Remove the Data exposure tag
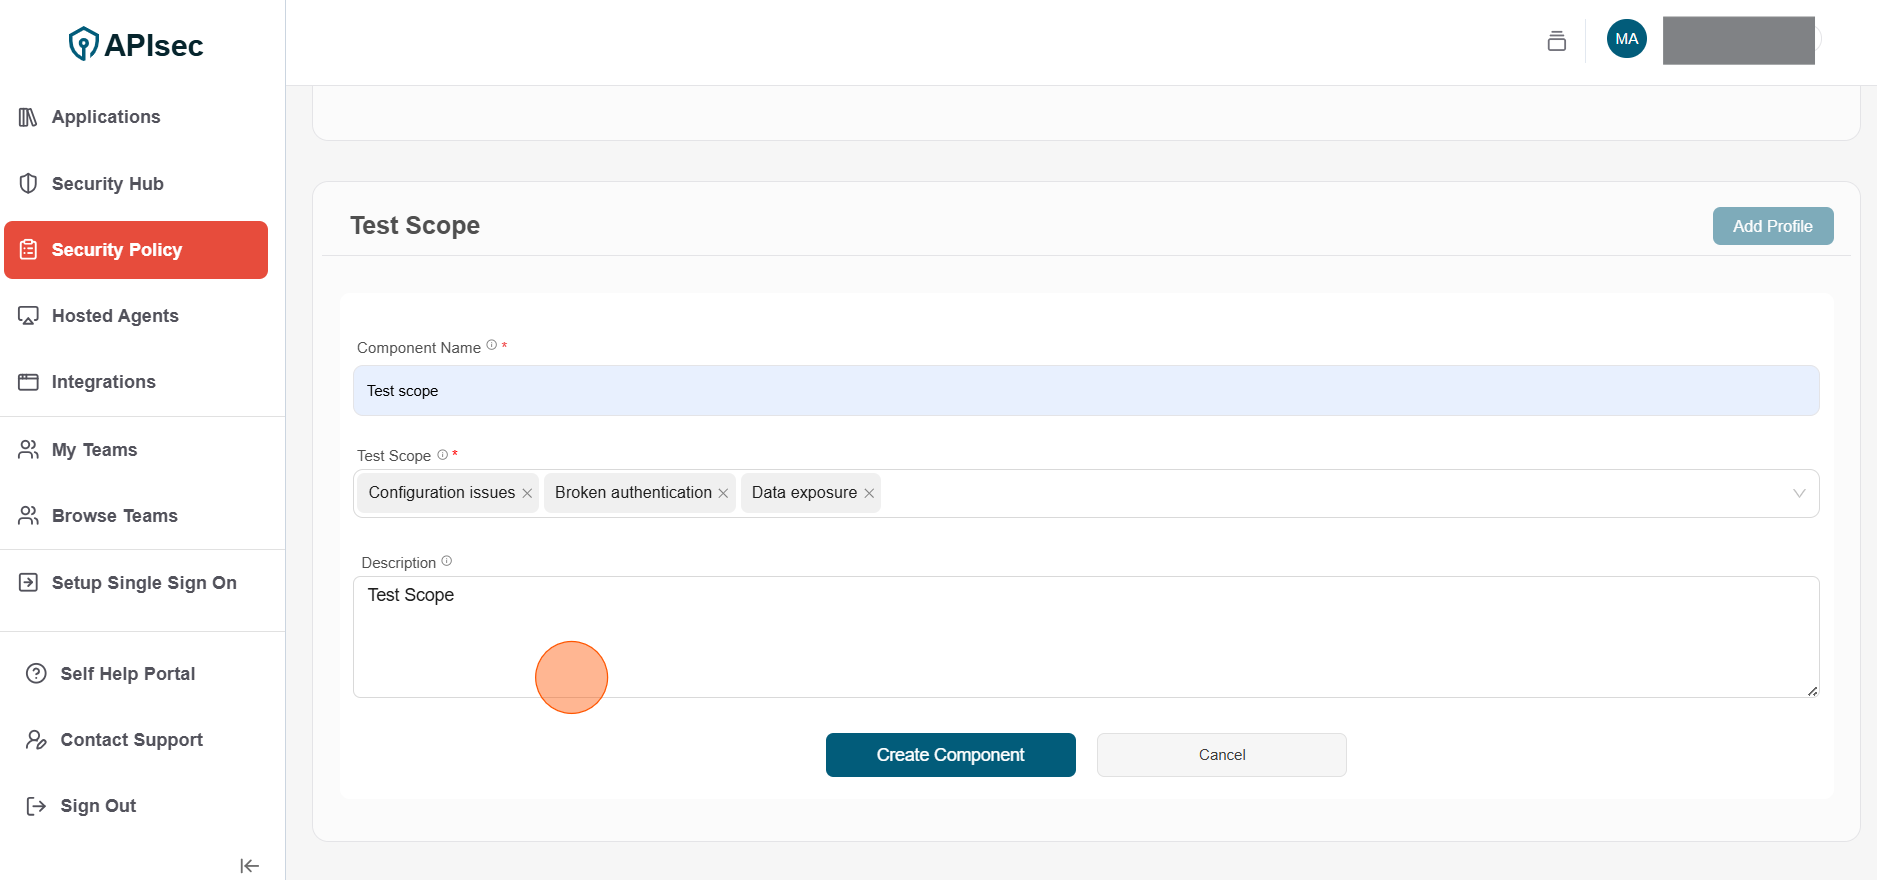Image resolution: width=1877 pixels, height=880 pixels. 869,493
